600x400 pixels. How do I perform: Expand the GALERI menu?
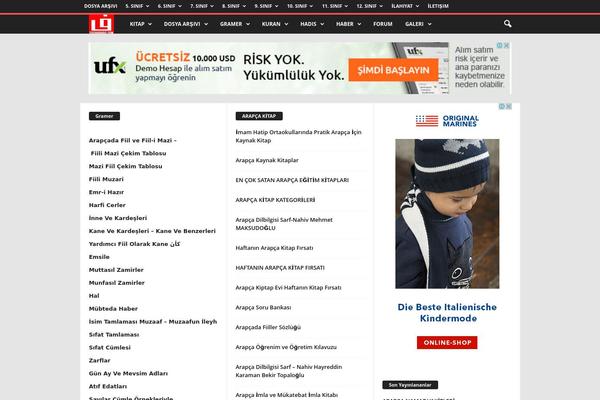click(x=418, y=24)
